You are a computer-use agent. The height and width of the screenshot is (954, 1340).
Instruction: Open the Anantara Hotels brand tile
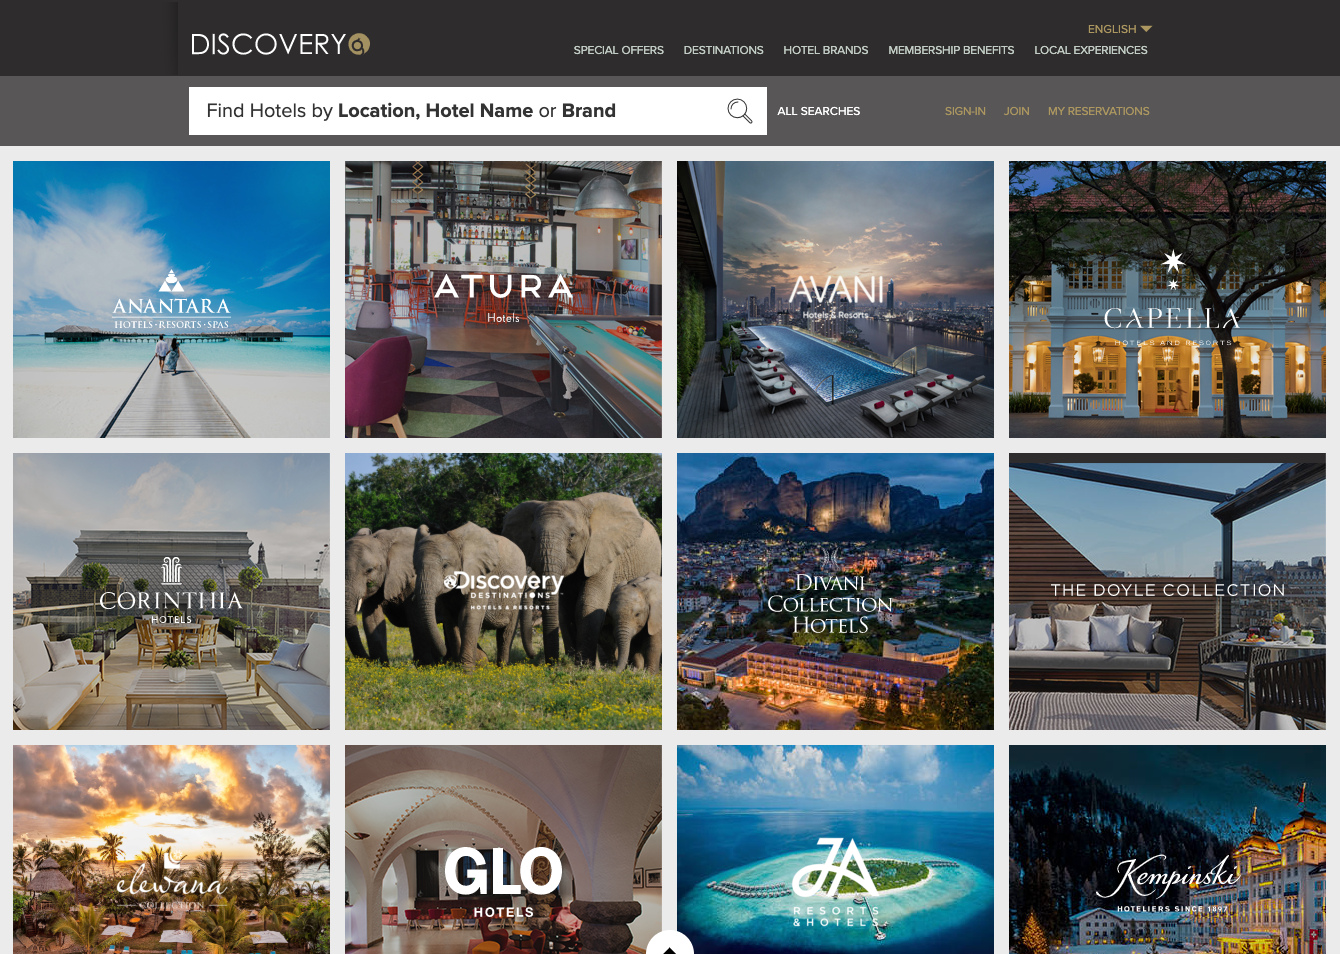pos(171,299)
